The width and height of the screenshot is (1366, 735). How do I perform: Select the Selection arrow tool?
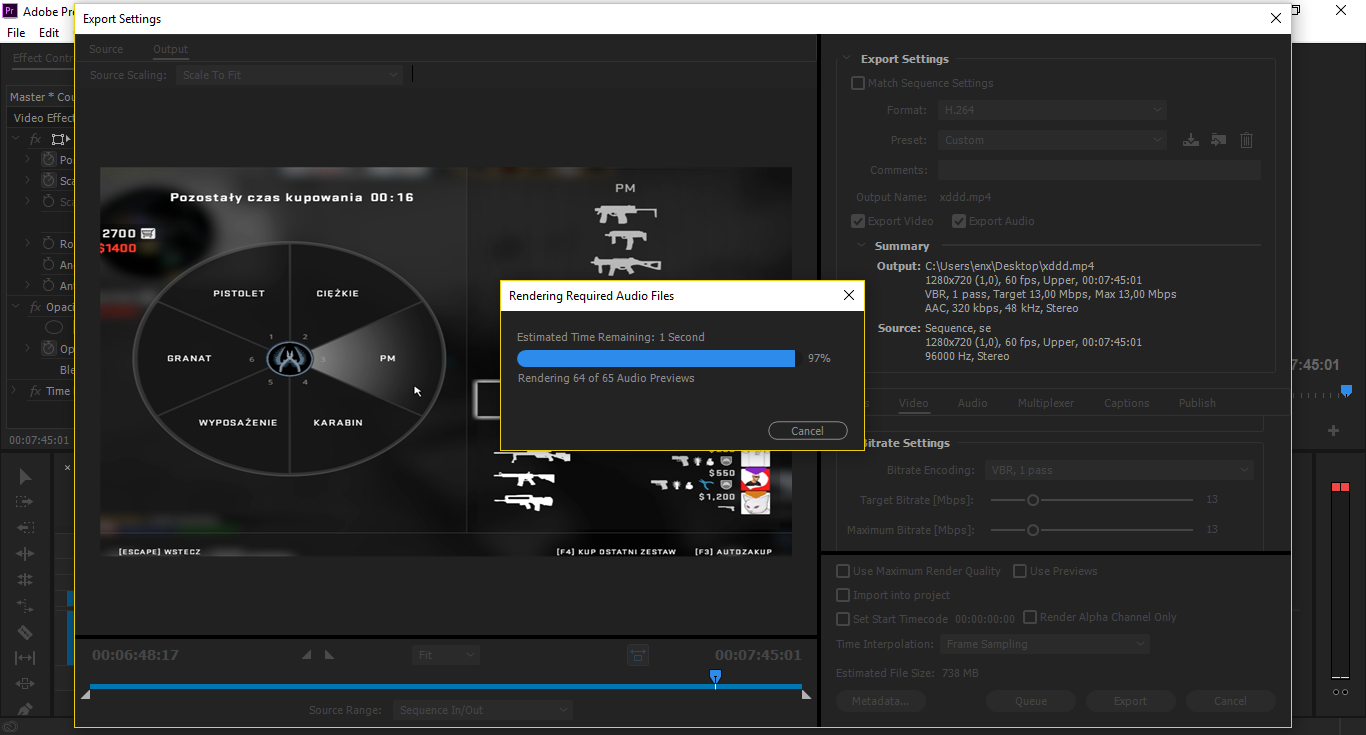pyautogui.click(x=25, y=476)
